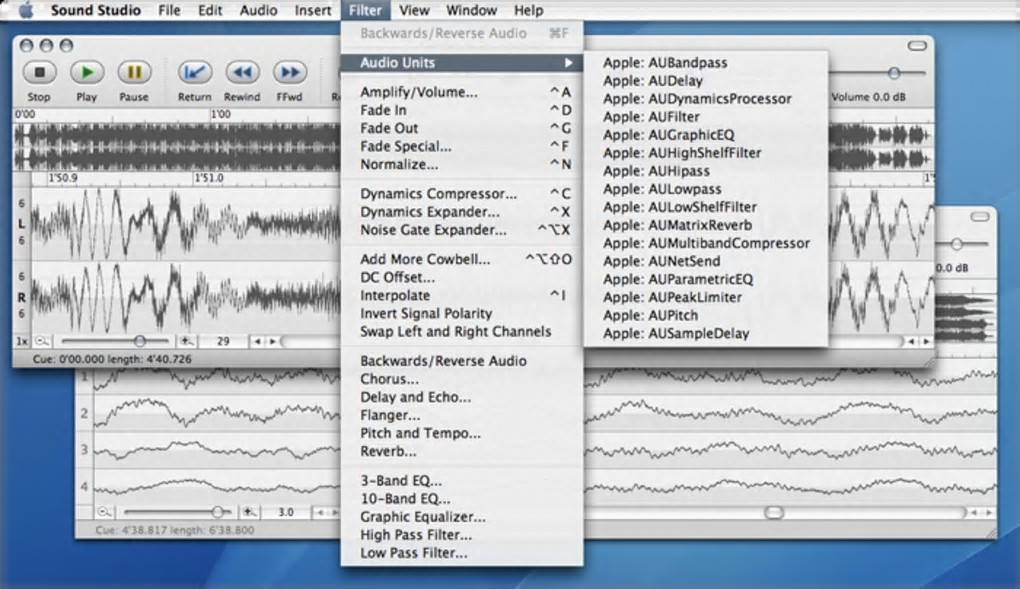Viewport: 1020px width, 589px height.
Task: Open the Window menu
Action: tap(472, 10)
